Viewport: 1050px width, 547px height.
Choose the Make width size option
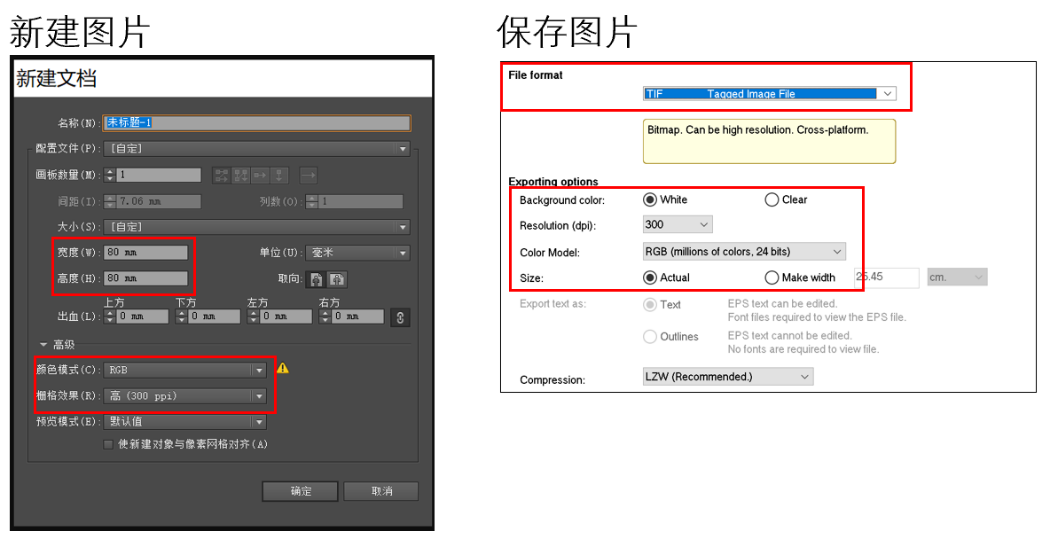(x=771, y=277)
